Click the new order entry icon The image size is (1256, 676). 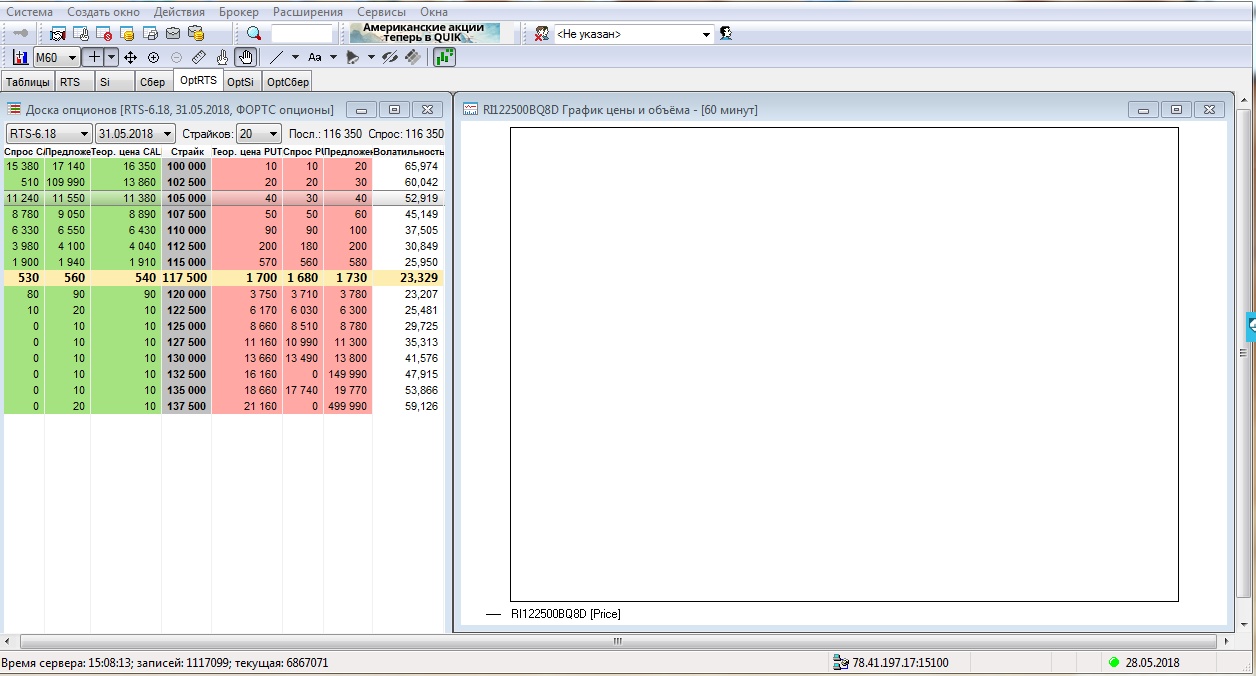(x=82, y=34)
